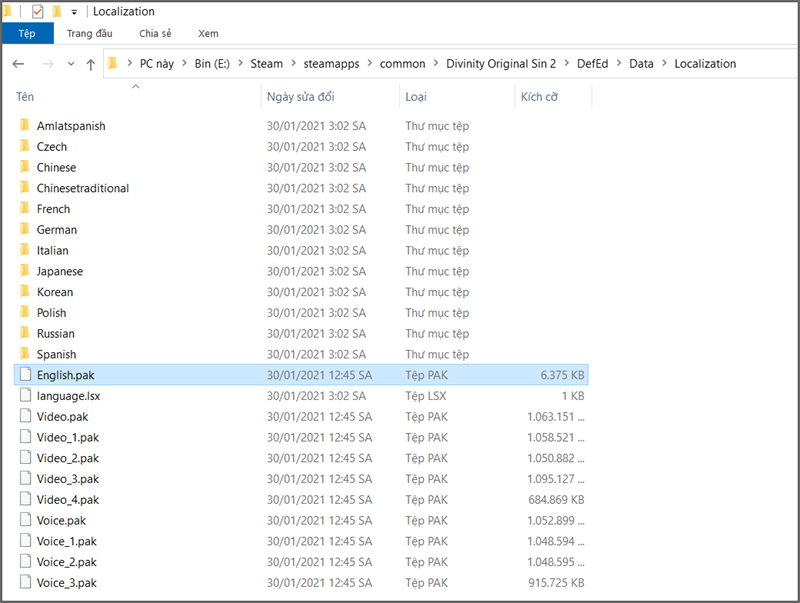
Task: Select the Korean folder icon
Action: pyautogui.click(x=24, y=291)
